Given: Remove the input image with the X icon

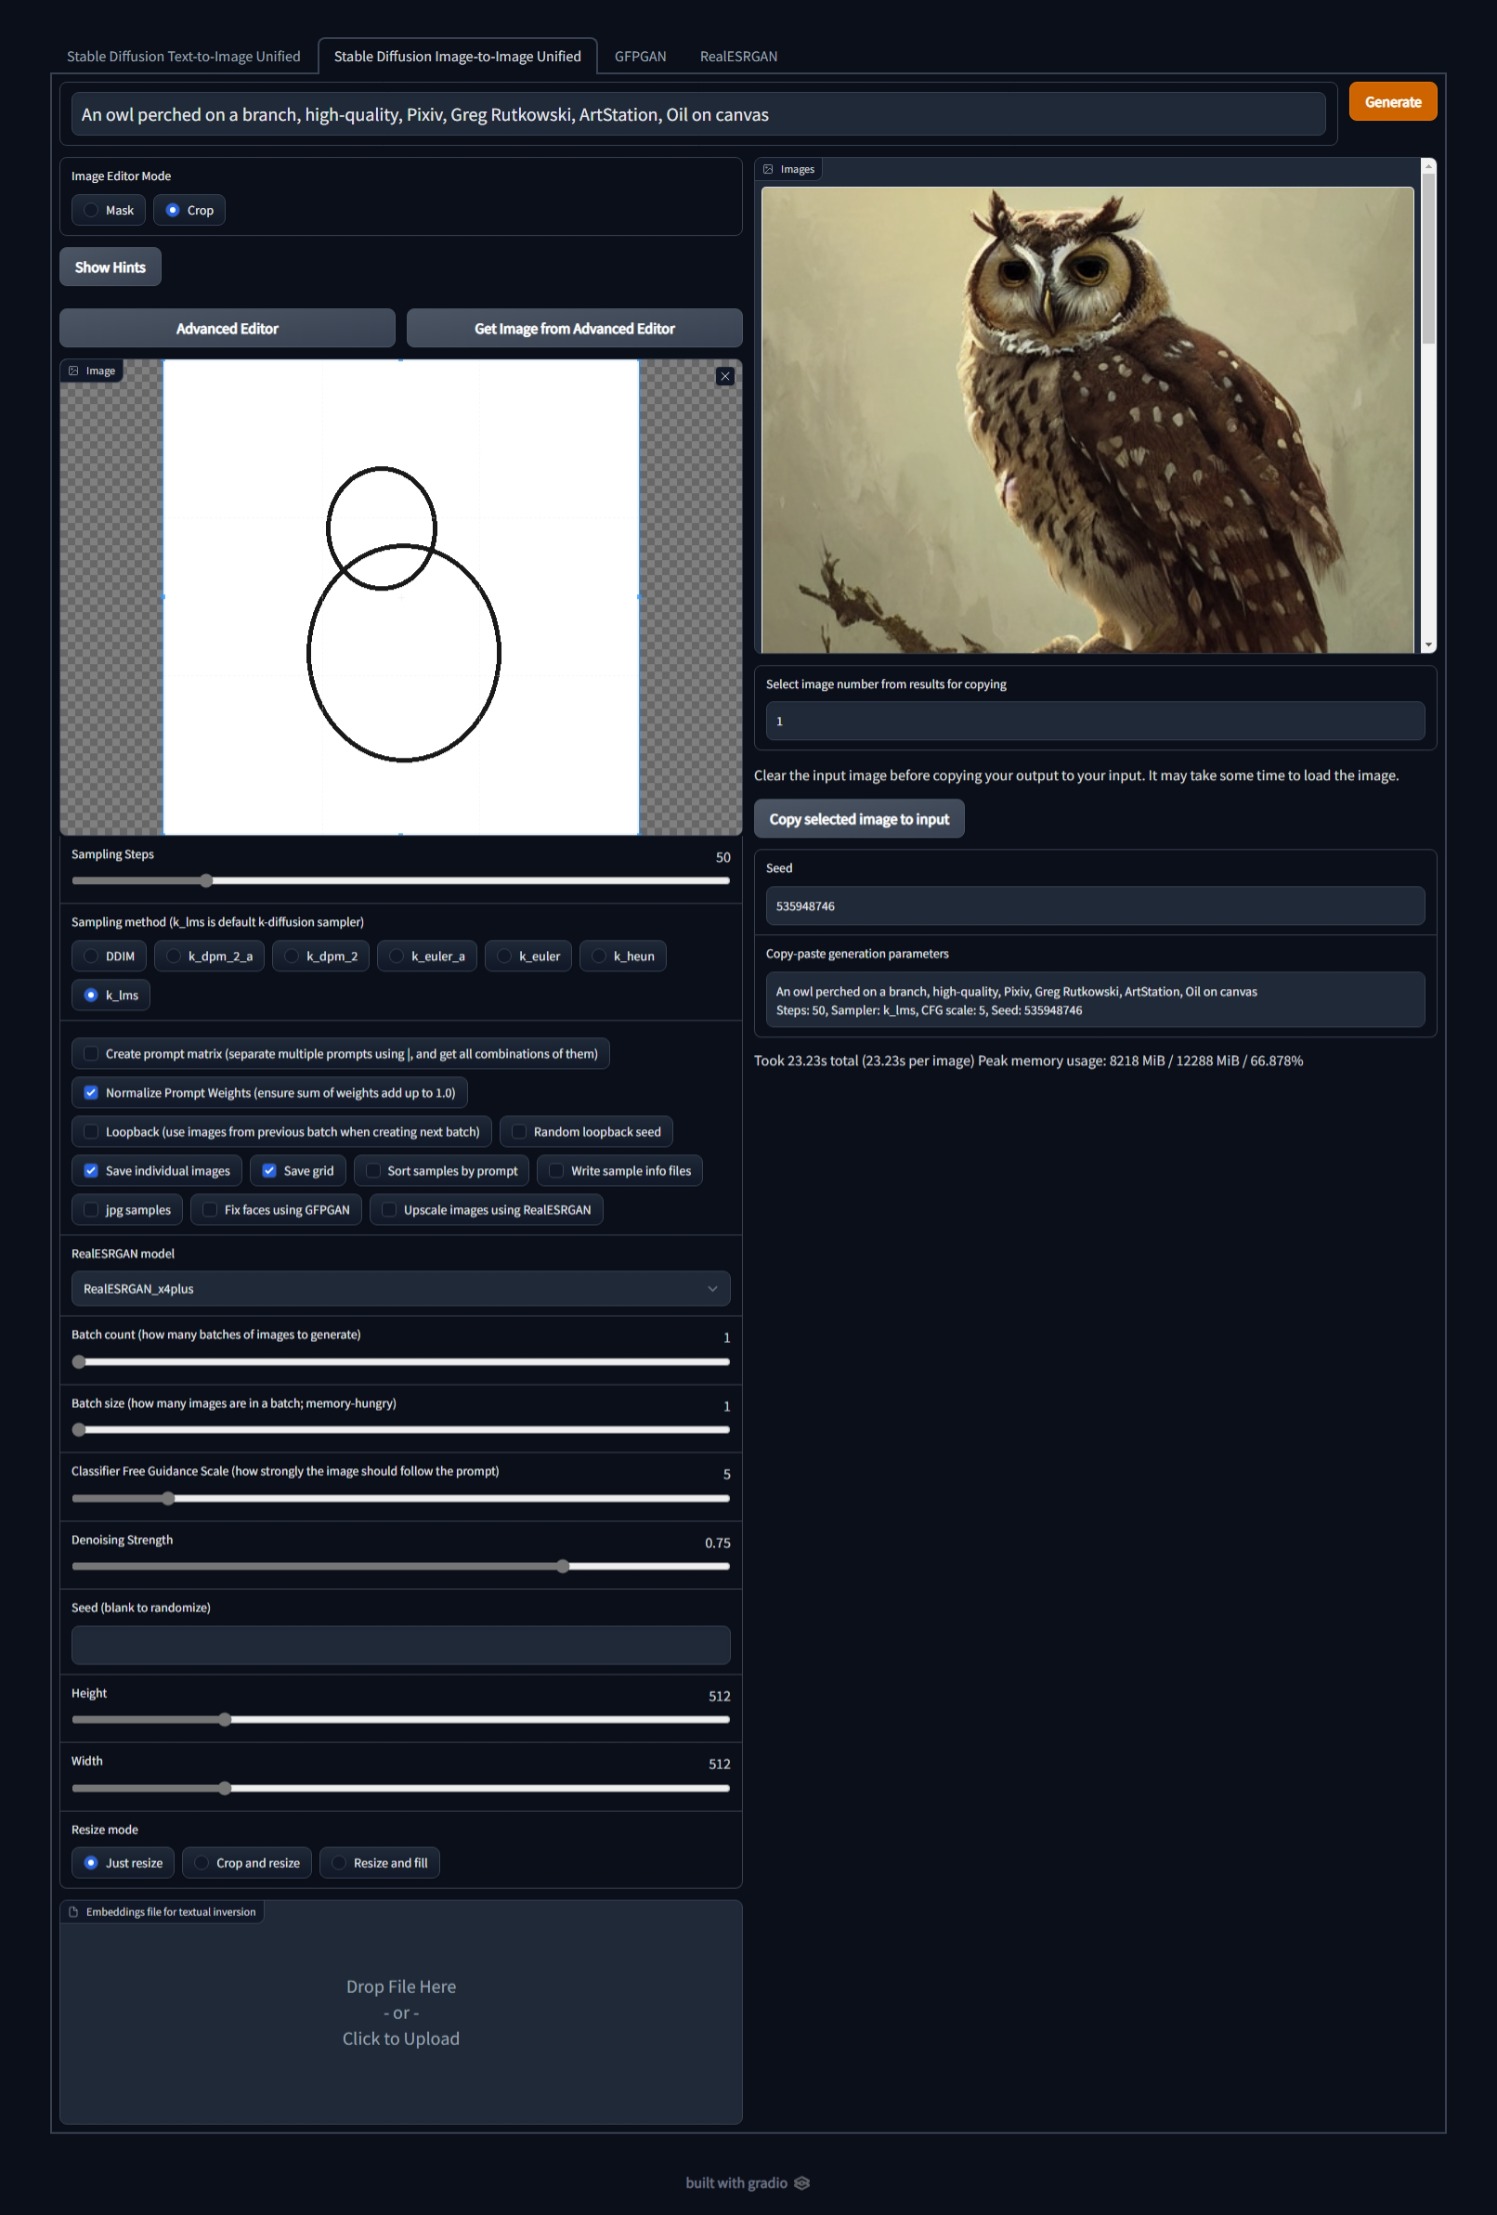Looking at the screenshot, I should click(725, 376).
